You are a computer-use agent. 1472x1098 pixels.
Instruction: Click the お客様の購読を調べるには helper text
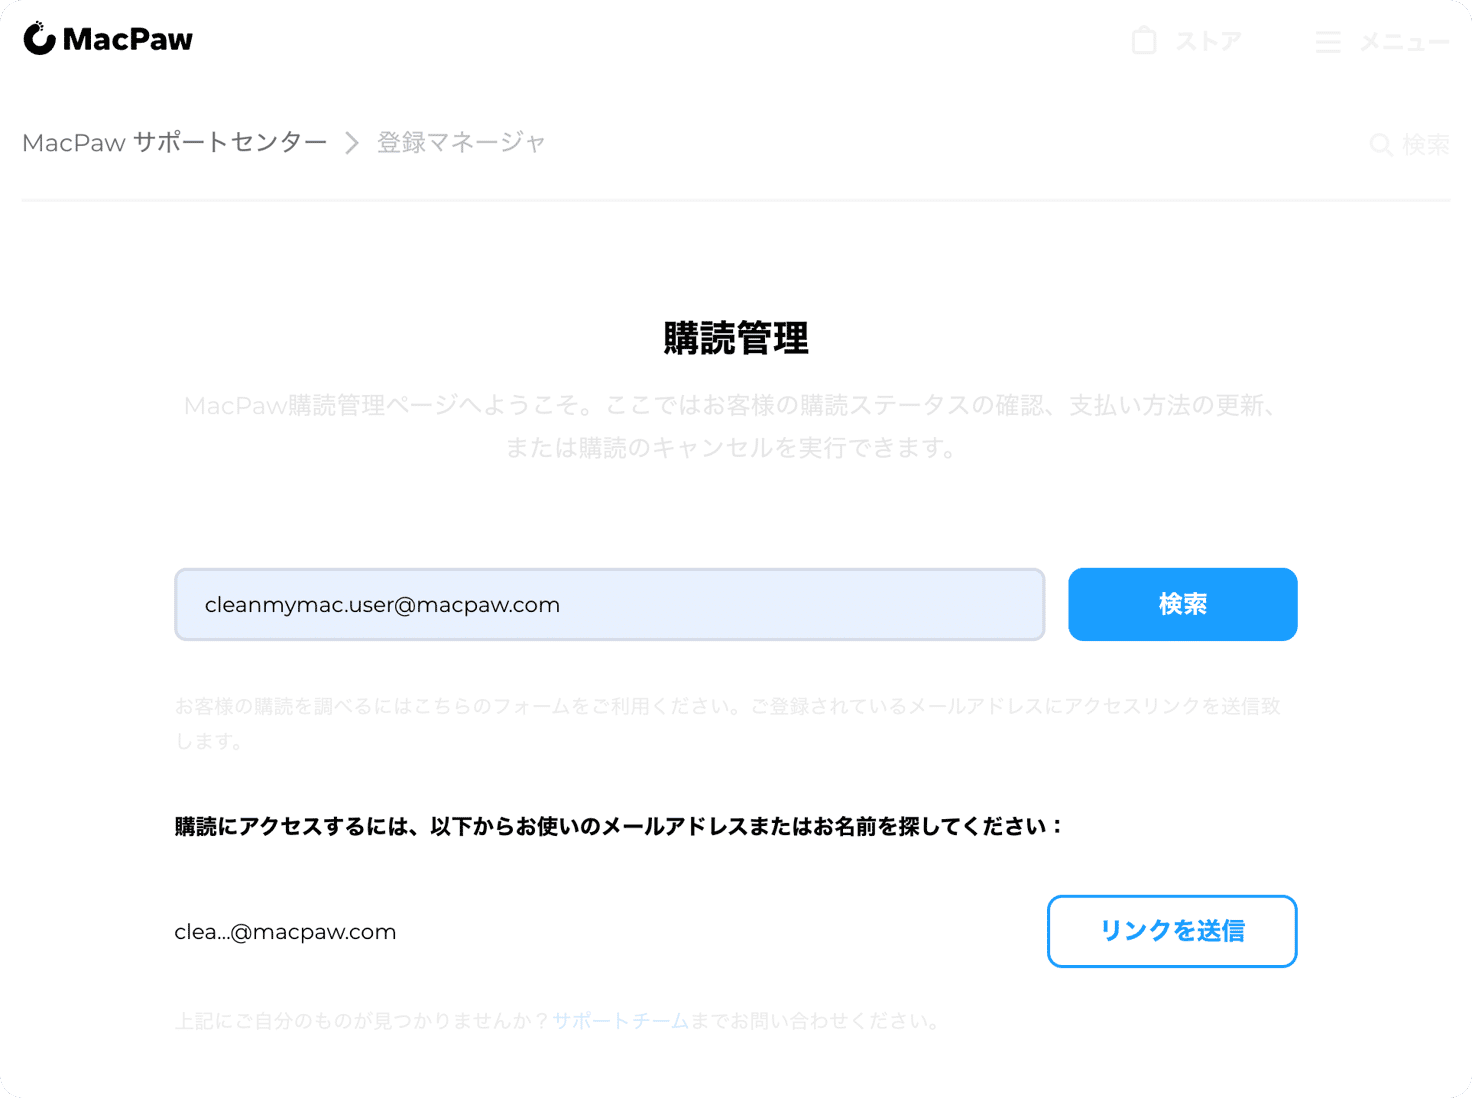coord(728,723)
